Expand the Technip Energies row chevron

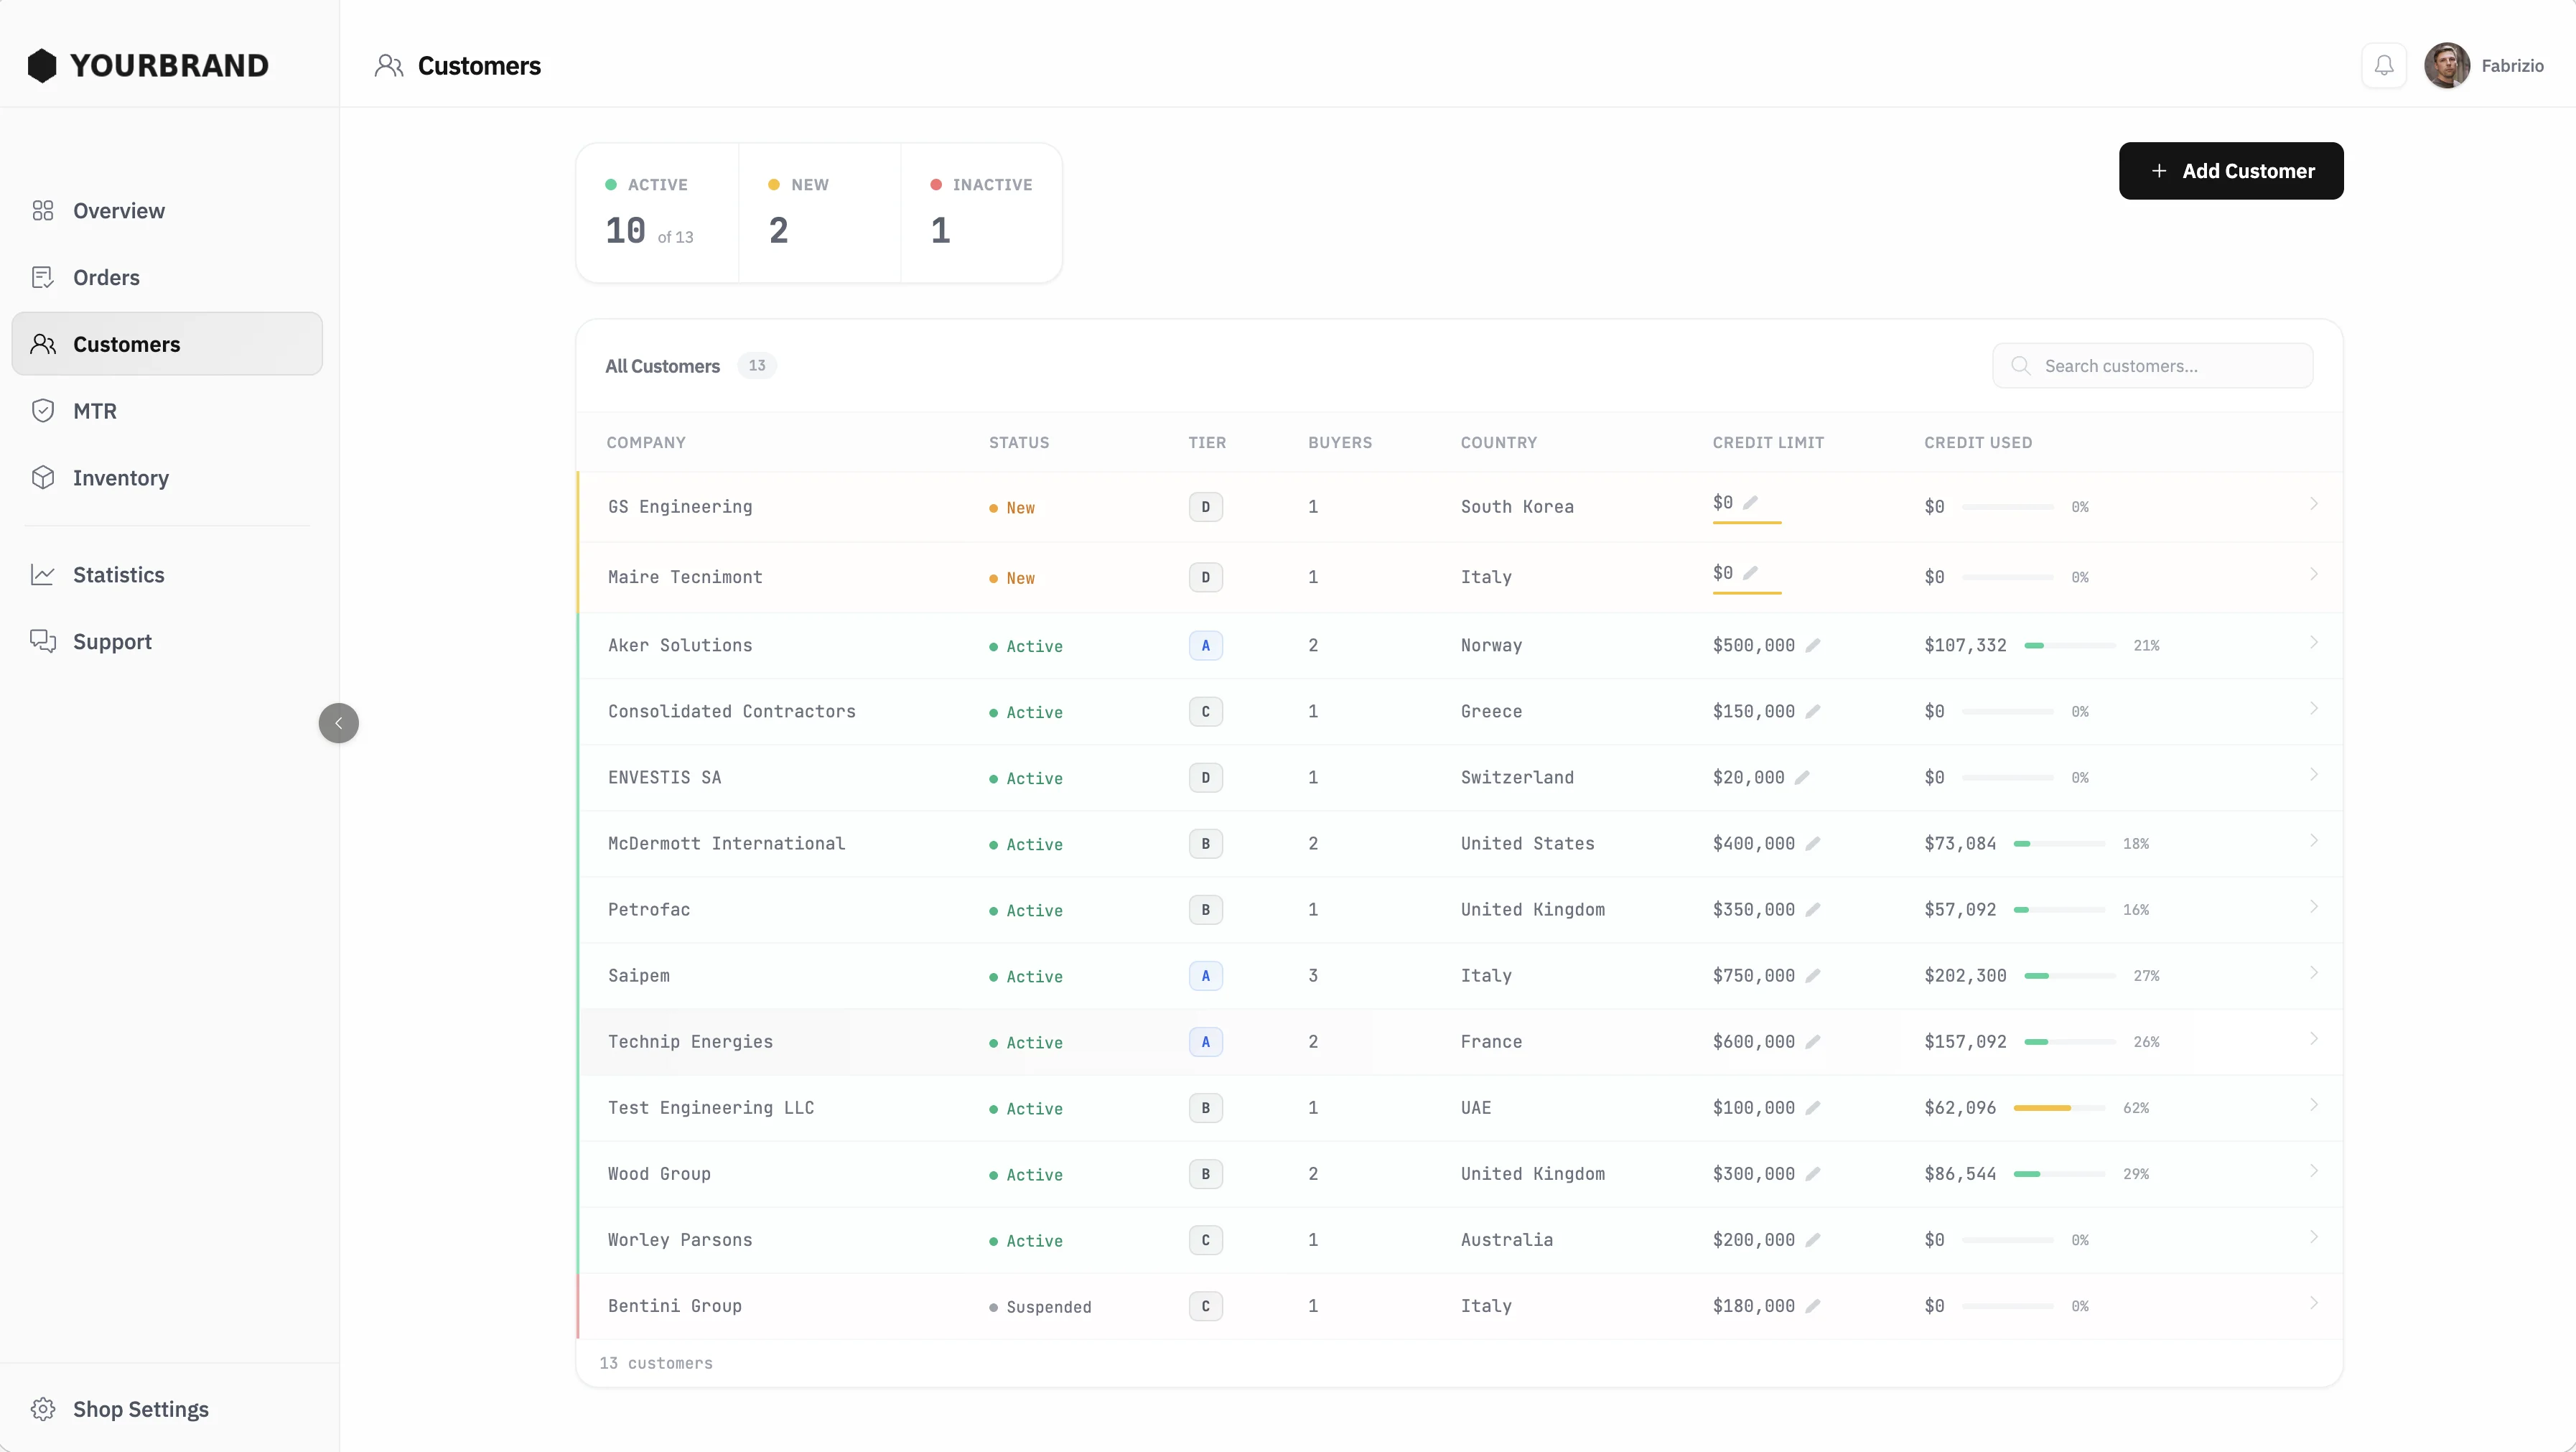click(x=2313, y=1040)
